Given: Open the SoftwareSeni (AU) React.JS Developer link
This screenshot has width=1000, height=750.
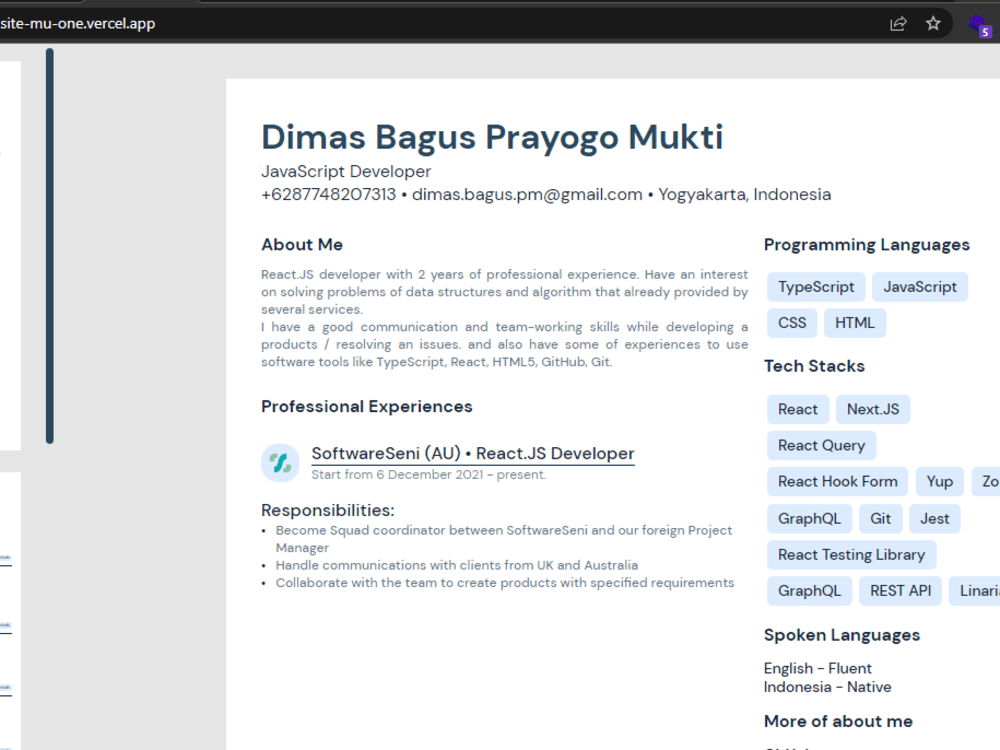Looking at the screenshot, I should pyautogui.click(x=472, y=453).
